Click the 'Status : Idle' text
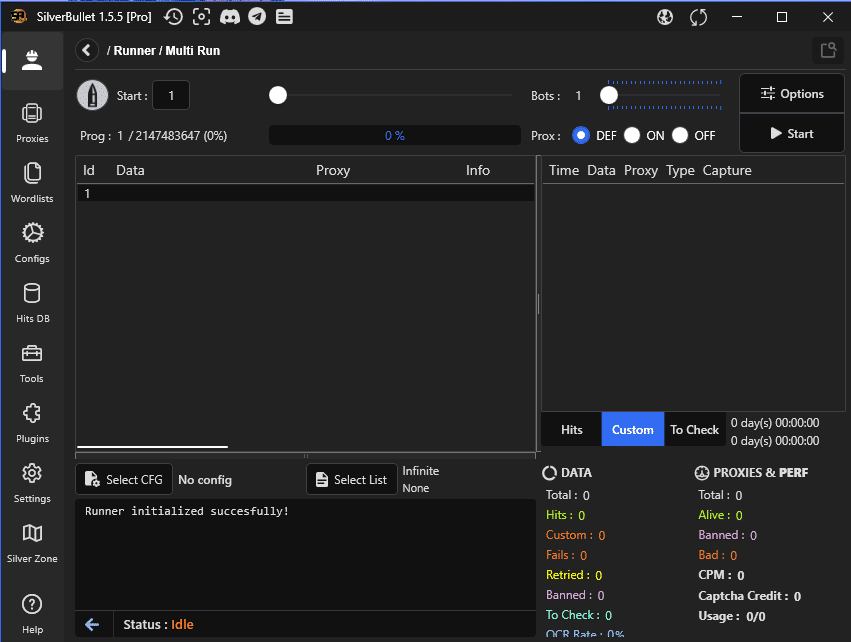Viewport: 851px width, 642px height. (158, 624)
